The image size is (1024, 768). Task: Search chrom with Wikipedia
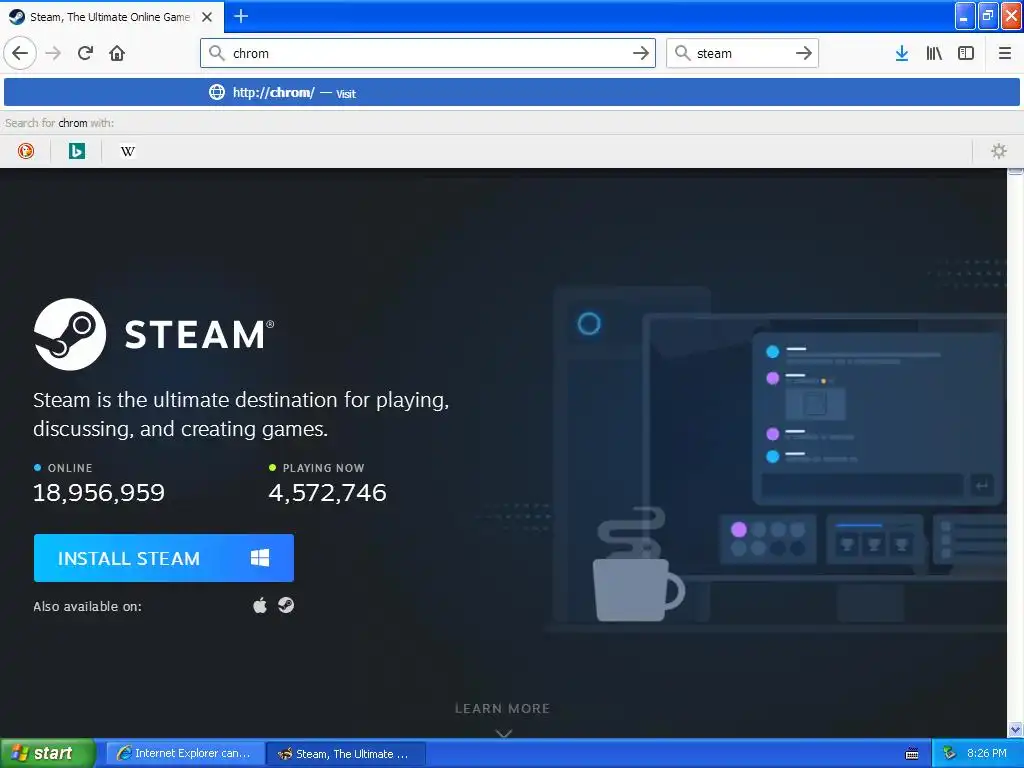(x=128, y=152)
